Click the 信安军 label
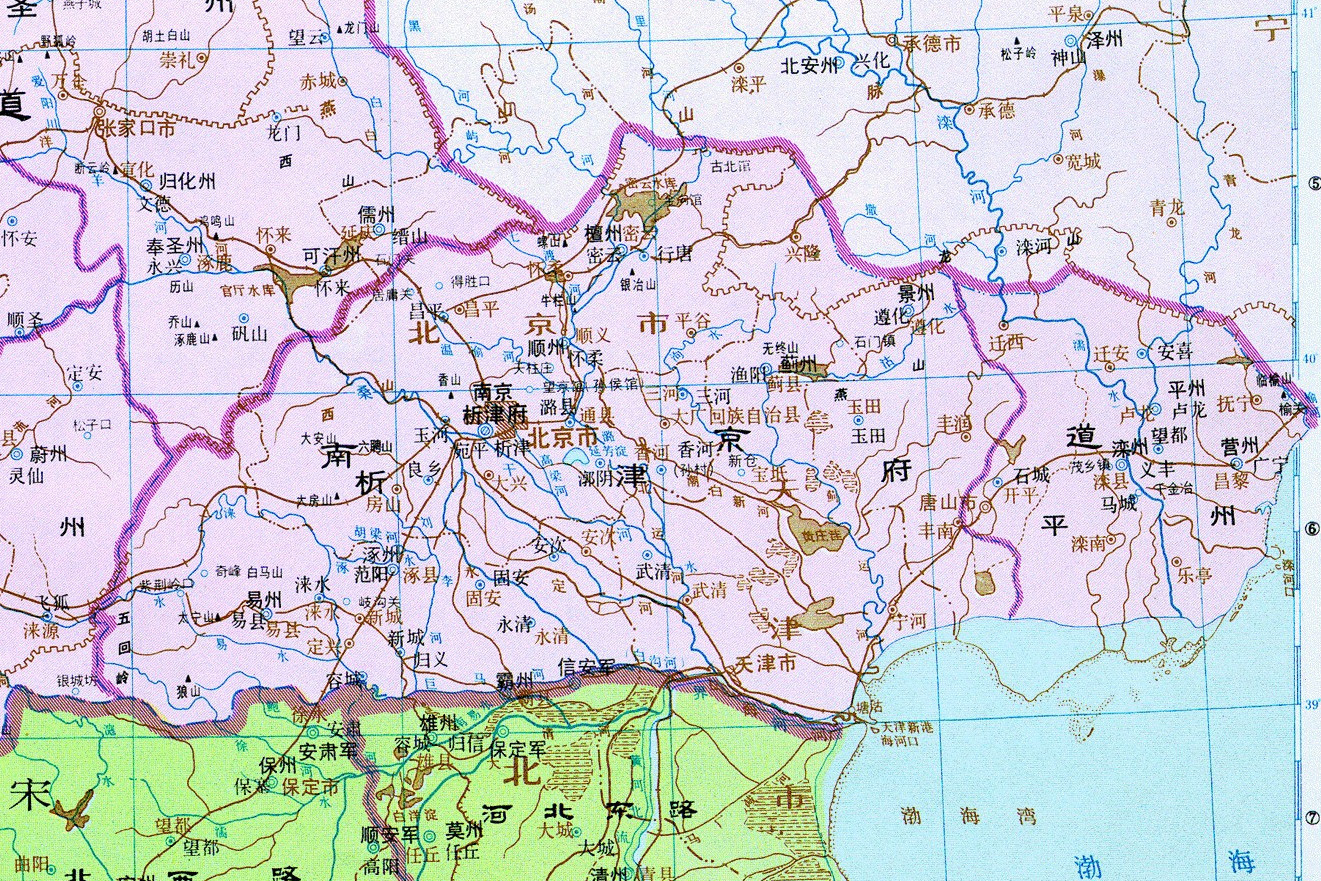The height and width of the screenshot is (881, 1321). 585,667
